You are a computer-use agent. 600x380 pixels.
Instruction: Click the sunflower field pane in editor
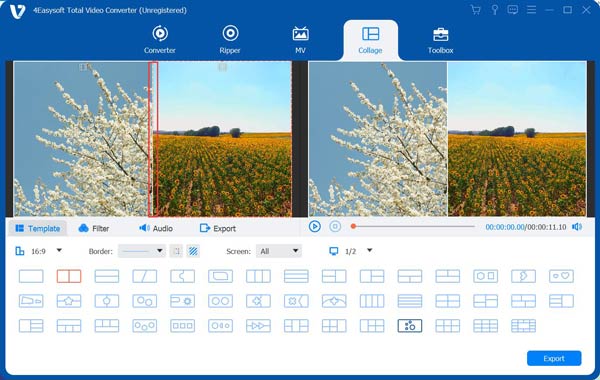tap(222, 139)
